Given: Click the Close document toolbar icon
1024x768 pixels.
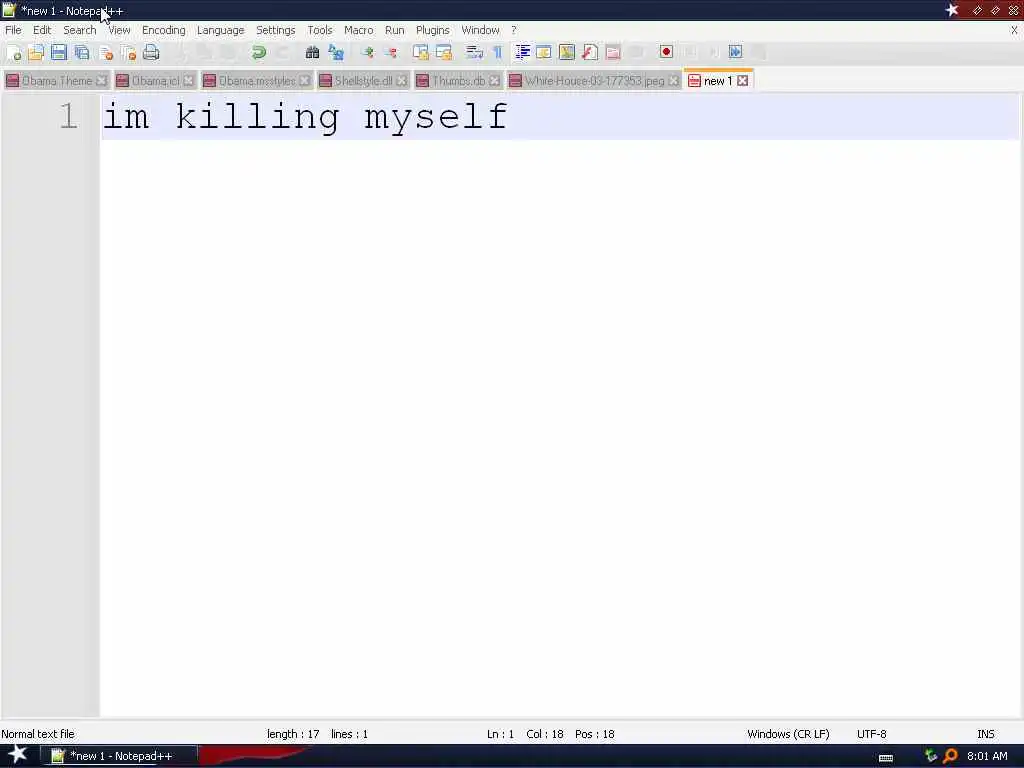Looking at the screenshot, I should (x=106, y=53).
